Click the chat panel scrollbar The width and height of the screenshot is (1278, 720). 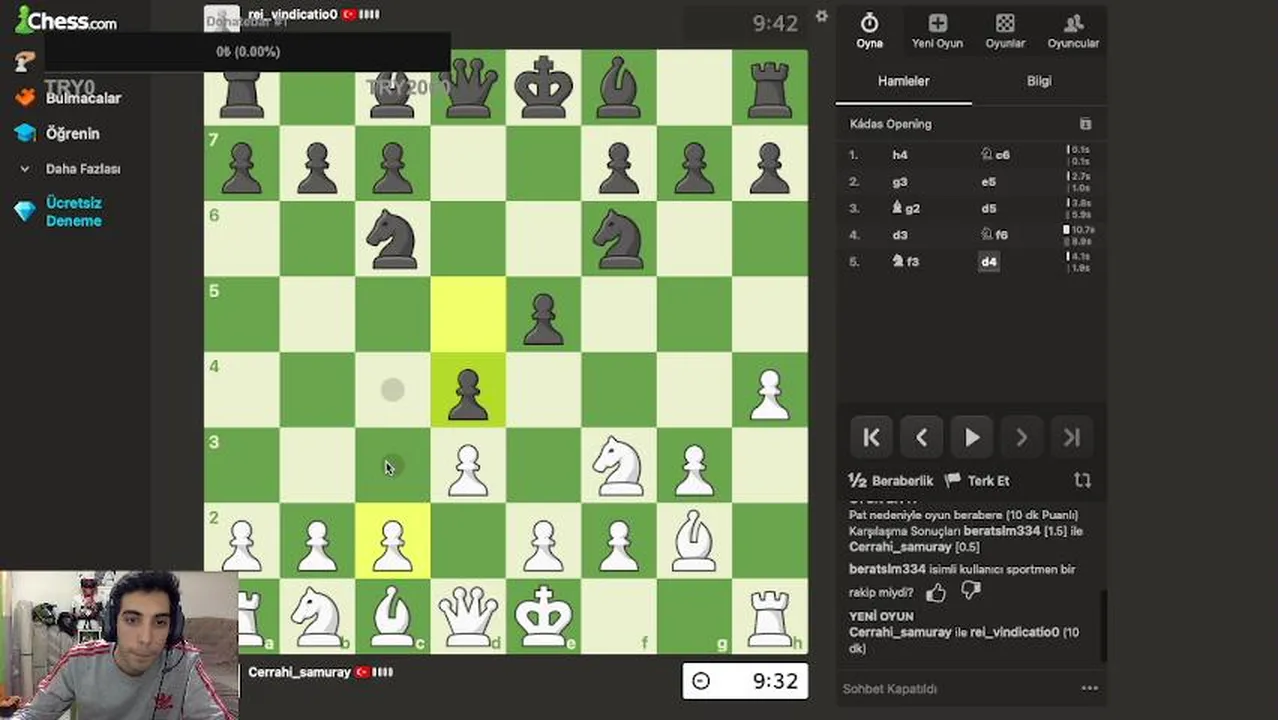[1103, 625]
